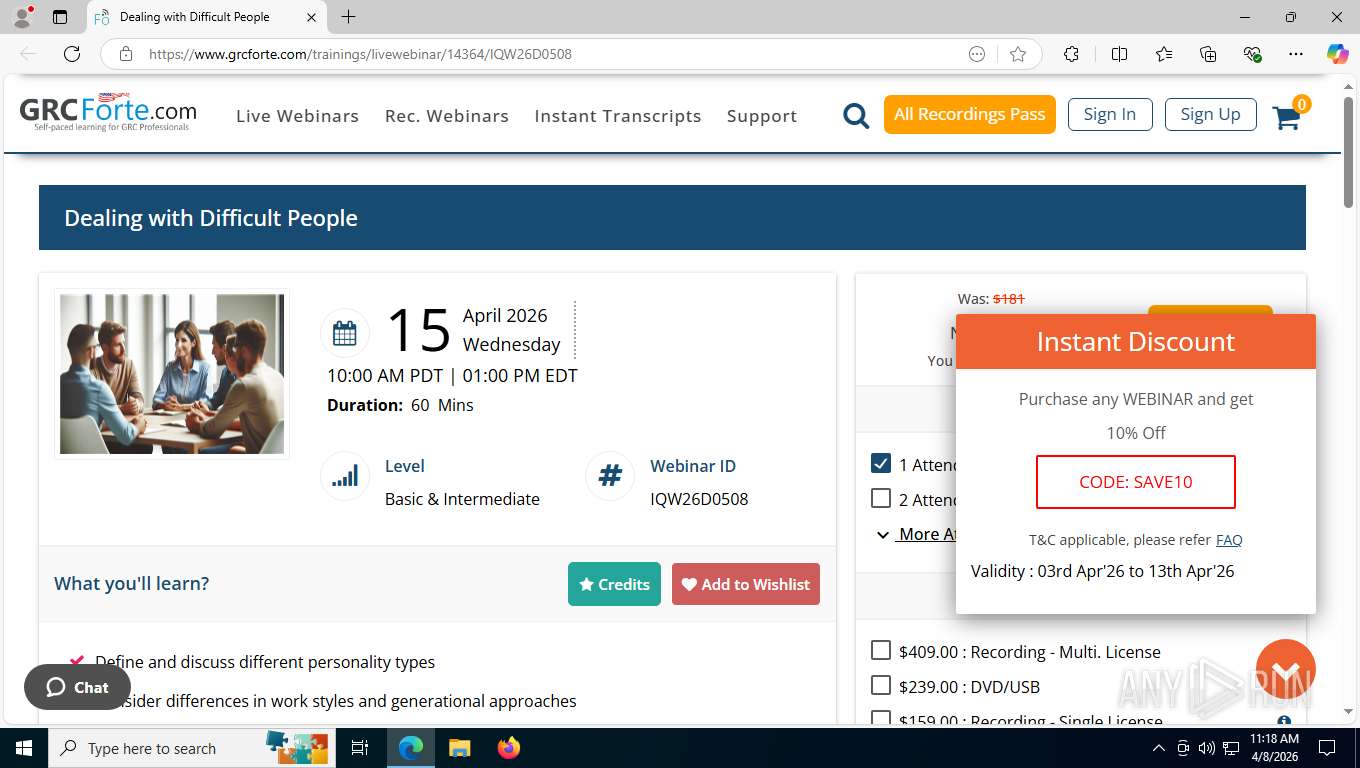Image resolution: width=1360 pixels, height=768 pixels.
Task: Open Windows Start menu
Action: pos(23,748)
